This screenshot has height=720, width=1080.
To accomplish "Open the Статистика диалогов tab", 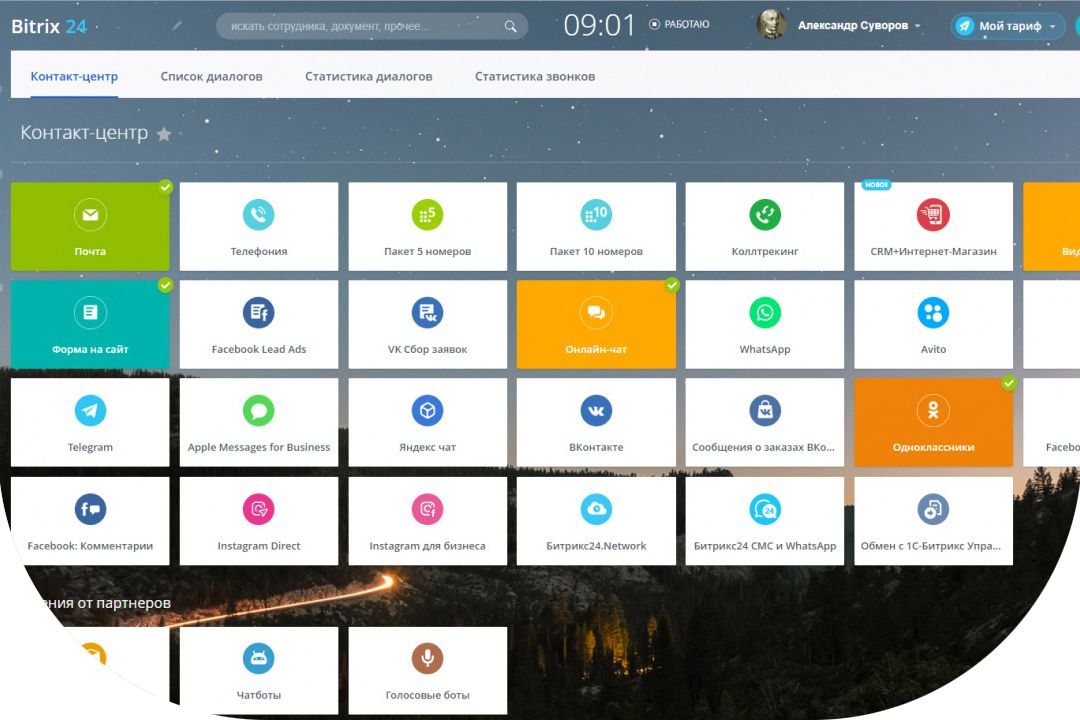I will 368,76.
